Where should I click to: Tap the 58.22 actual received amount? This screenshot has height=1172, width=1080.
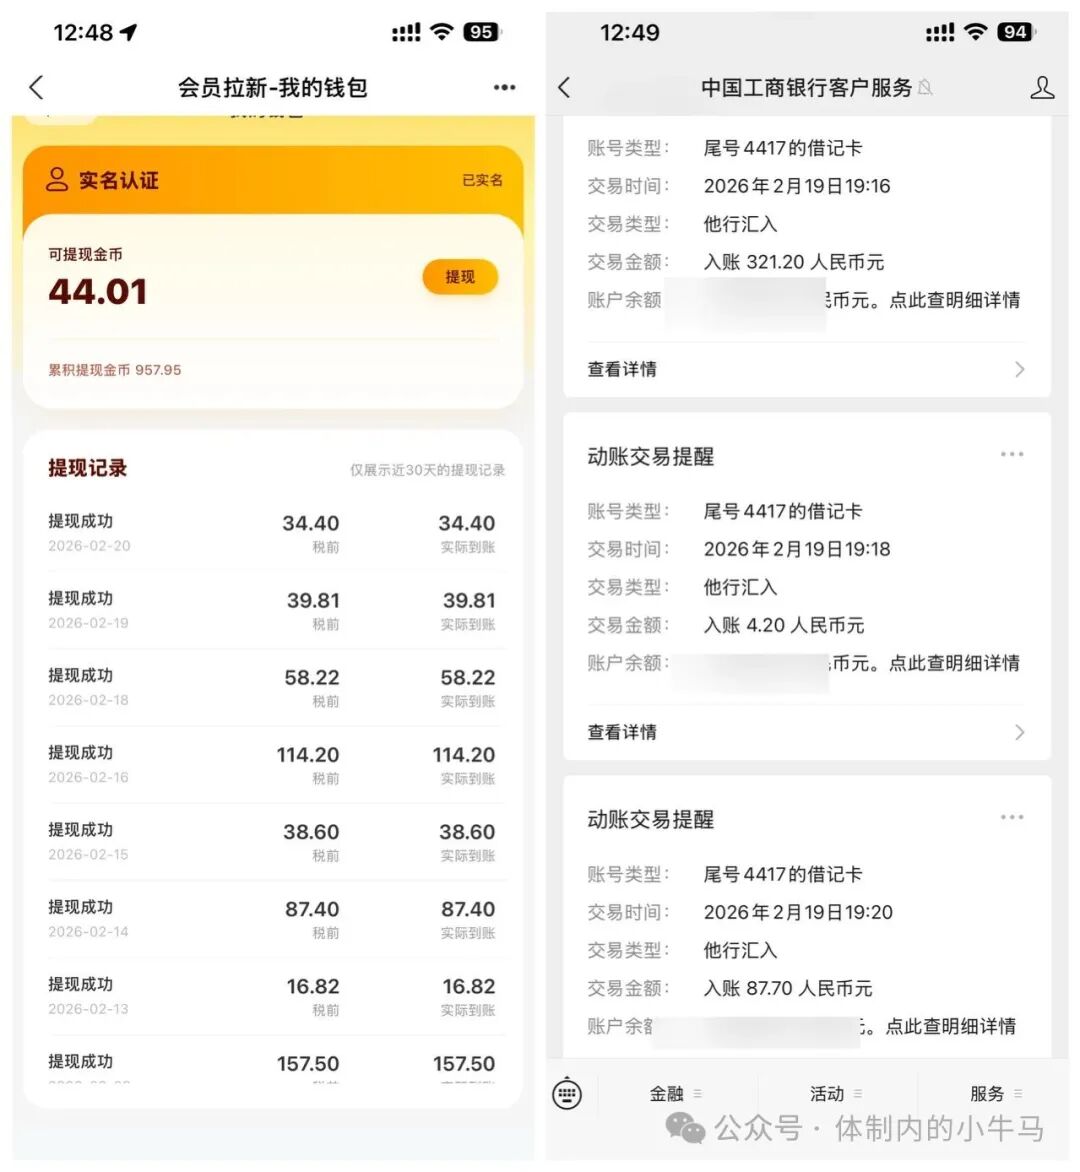(x=468, y=678)
